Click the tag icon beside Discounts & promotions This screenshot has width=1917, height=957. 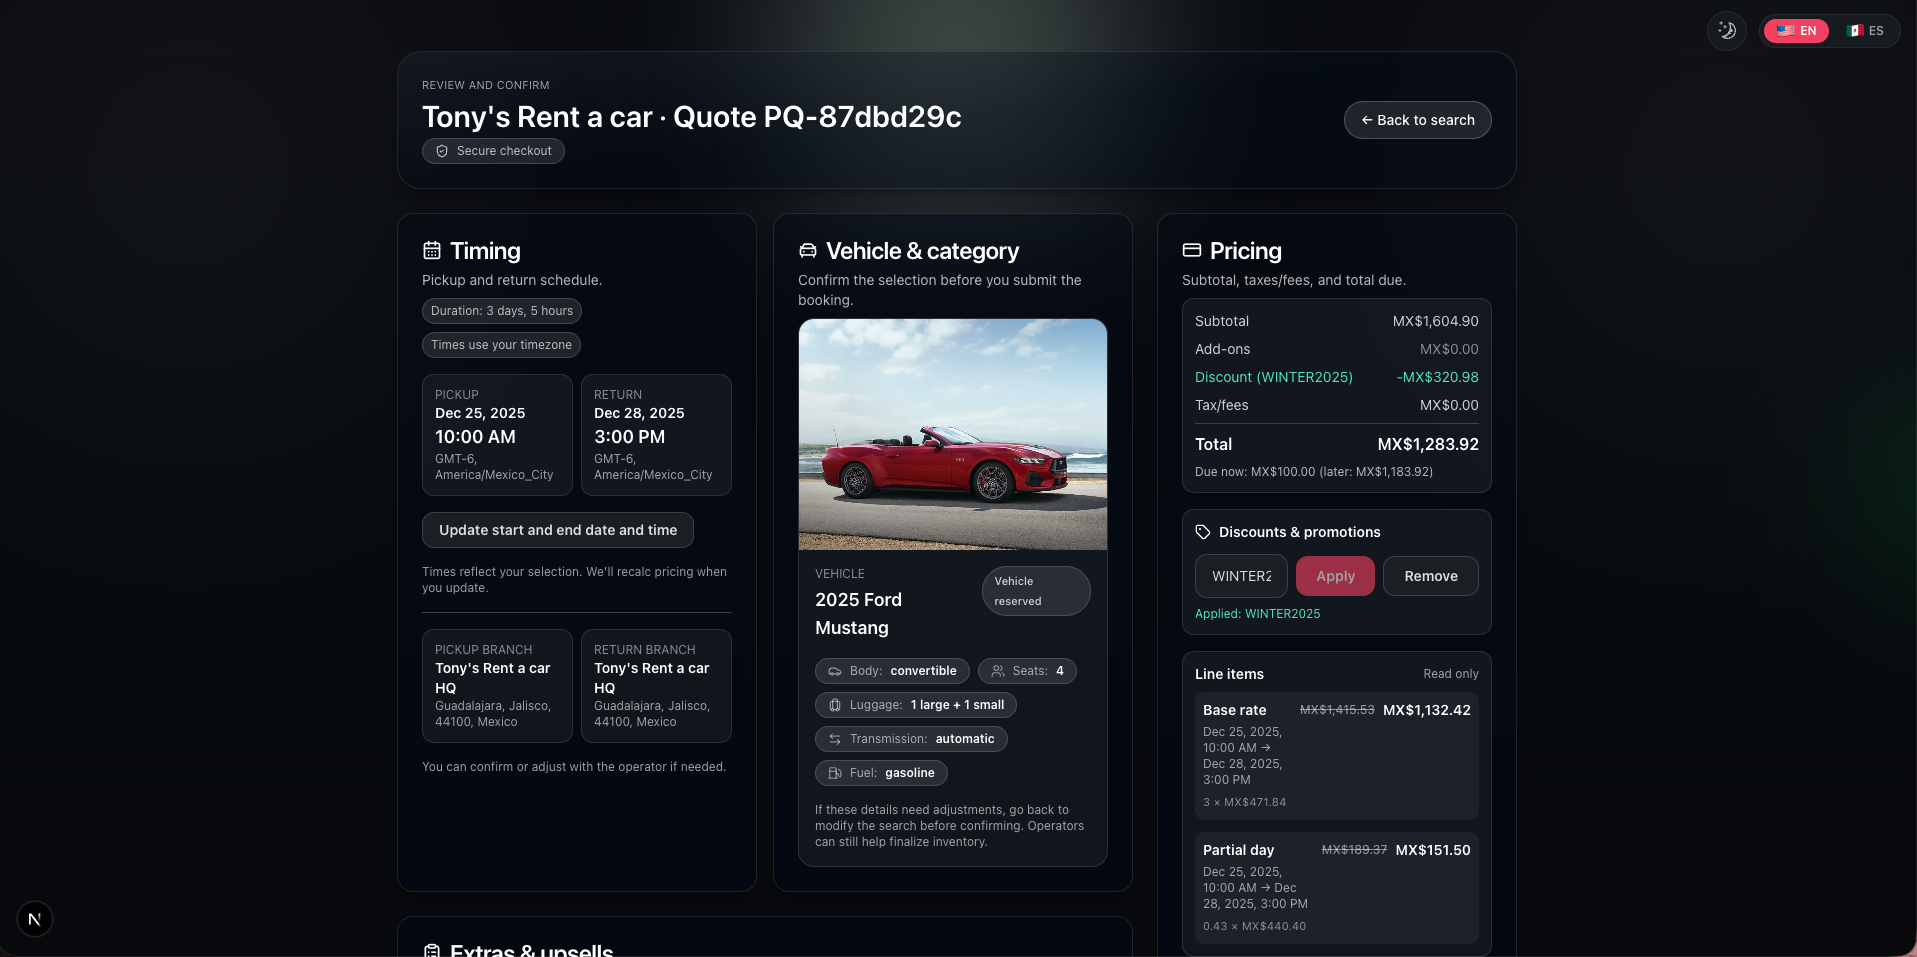tap(1203, 531)
